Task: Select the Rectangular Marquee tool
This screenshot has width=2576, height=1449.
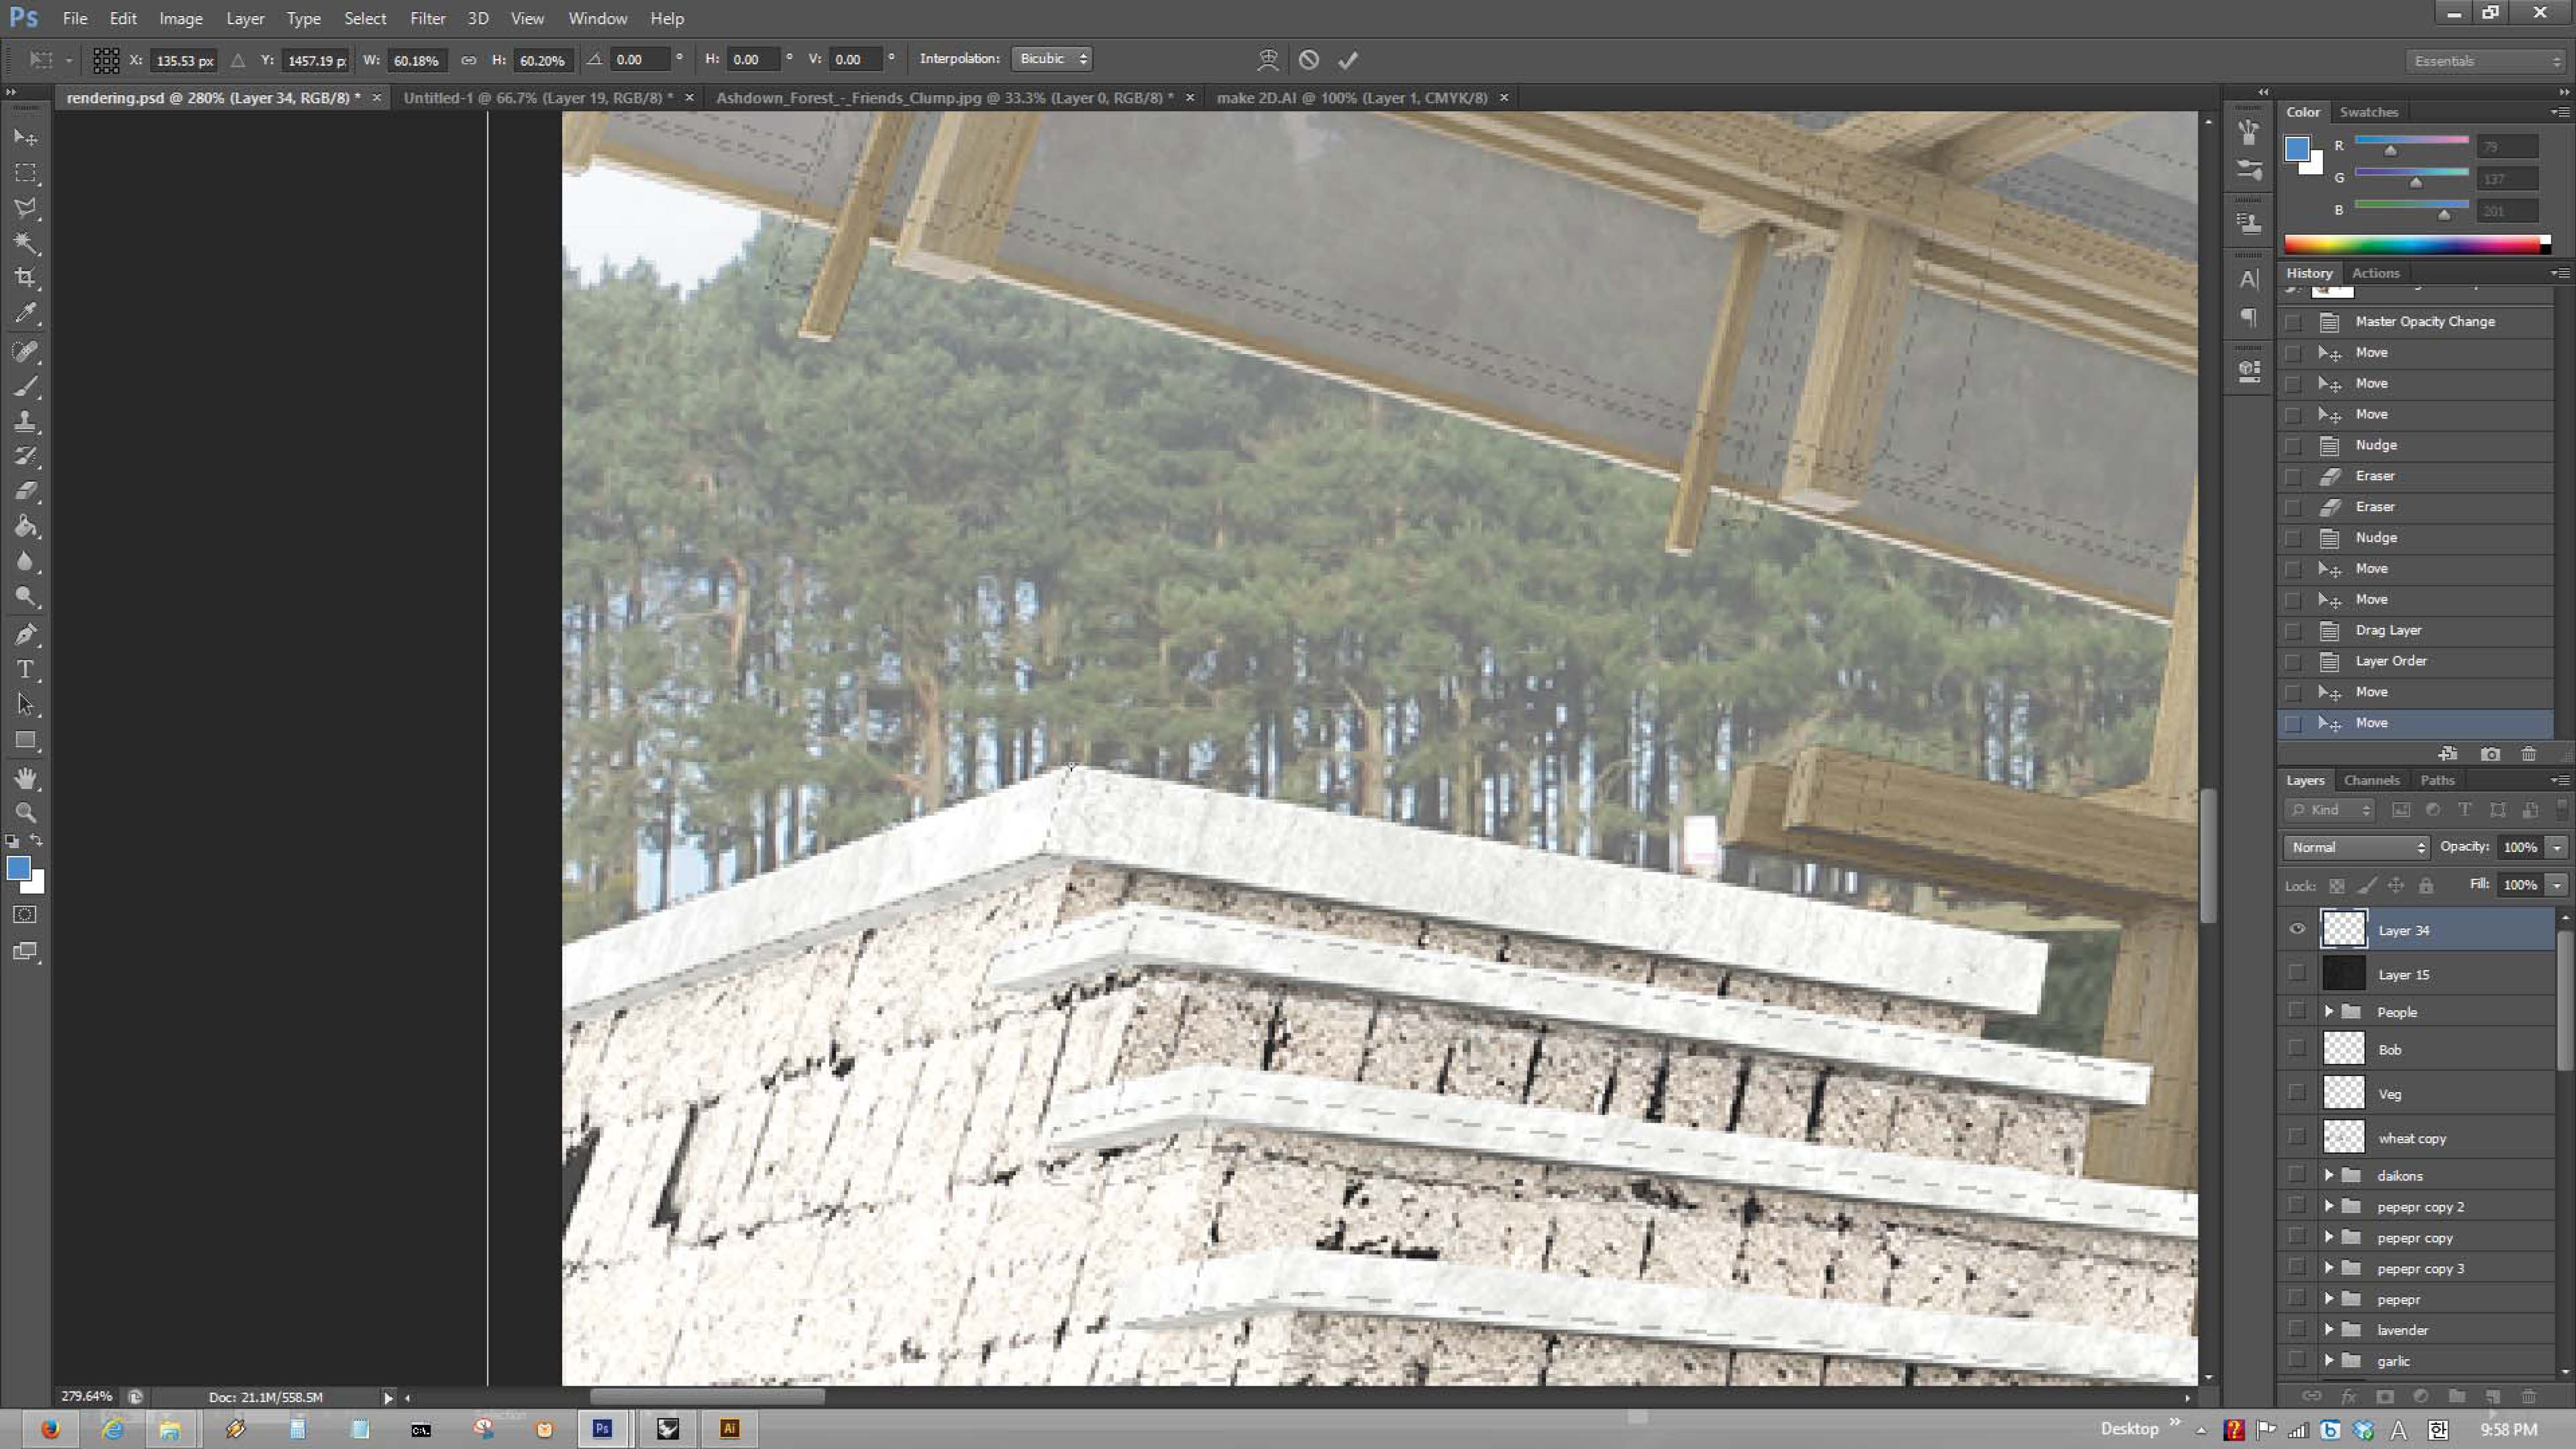Action: pyautogui.click(x=26, y=173)
